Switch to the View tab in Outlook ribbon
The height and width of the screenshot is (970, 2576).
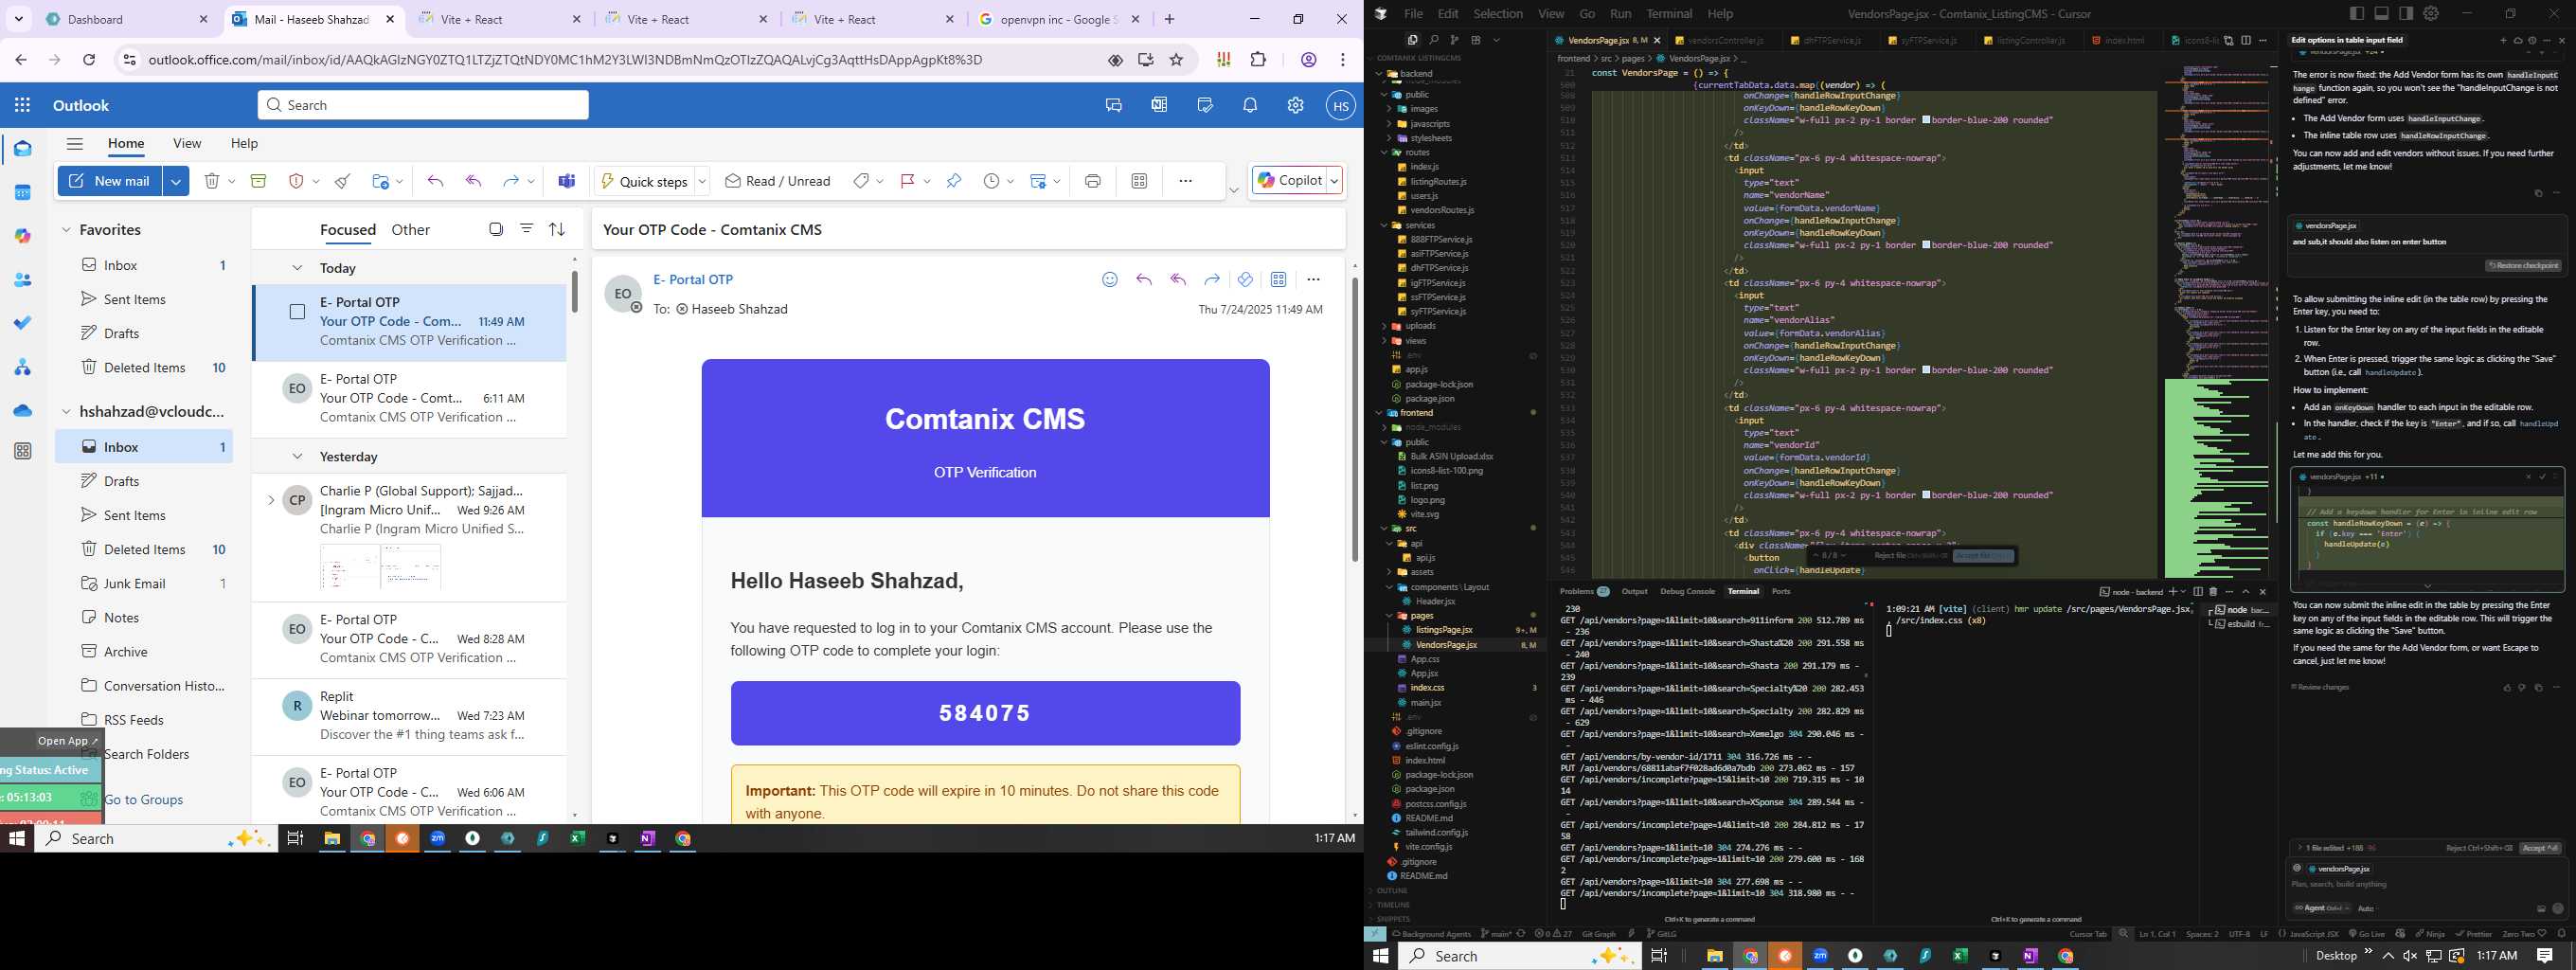click(x=187, y=144)
